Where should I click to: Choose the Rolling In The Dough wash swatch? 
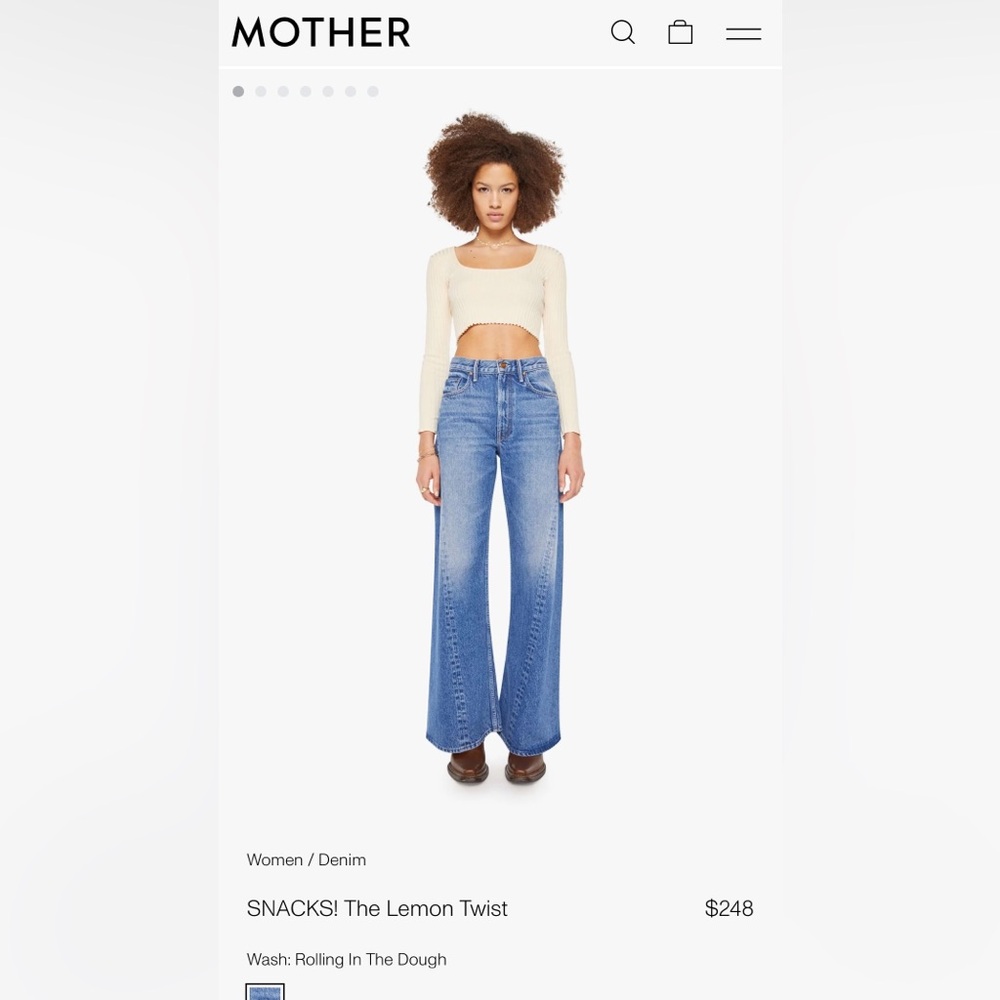point(265,992)
